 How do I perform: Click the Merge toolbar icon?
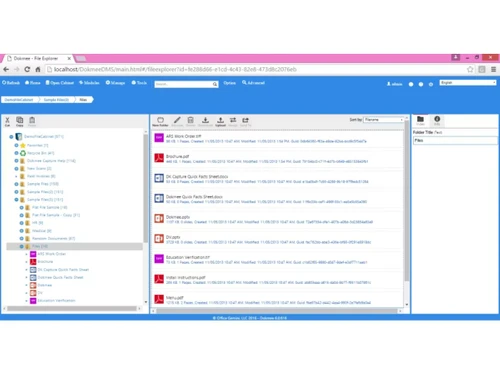pos(233,121)
